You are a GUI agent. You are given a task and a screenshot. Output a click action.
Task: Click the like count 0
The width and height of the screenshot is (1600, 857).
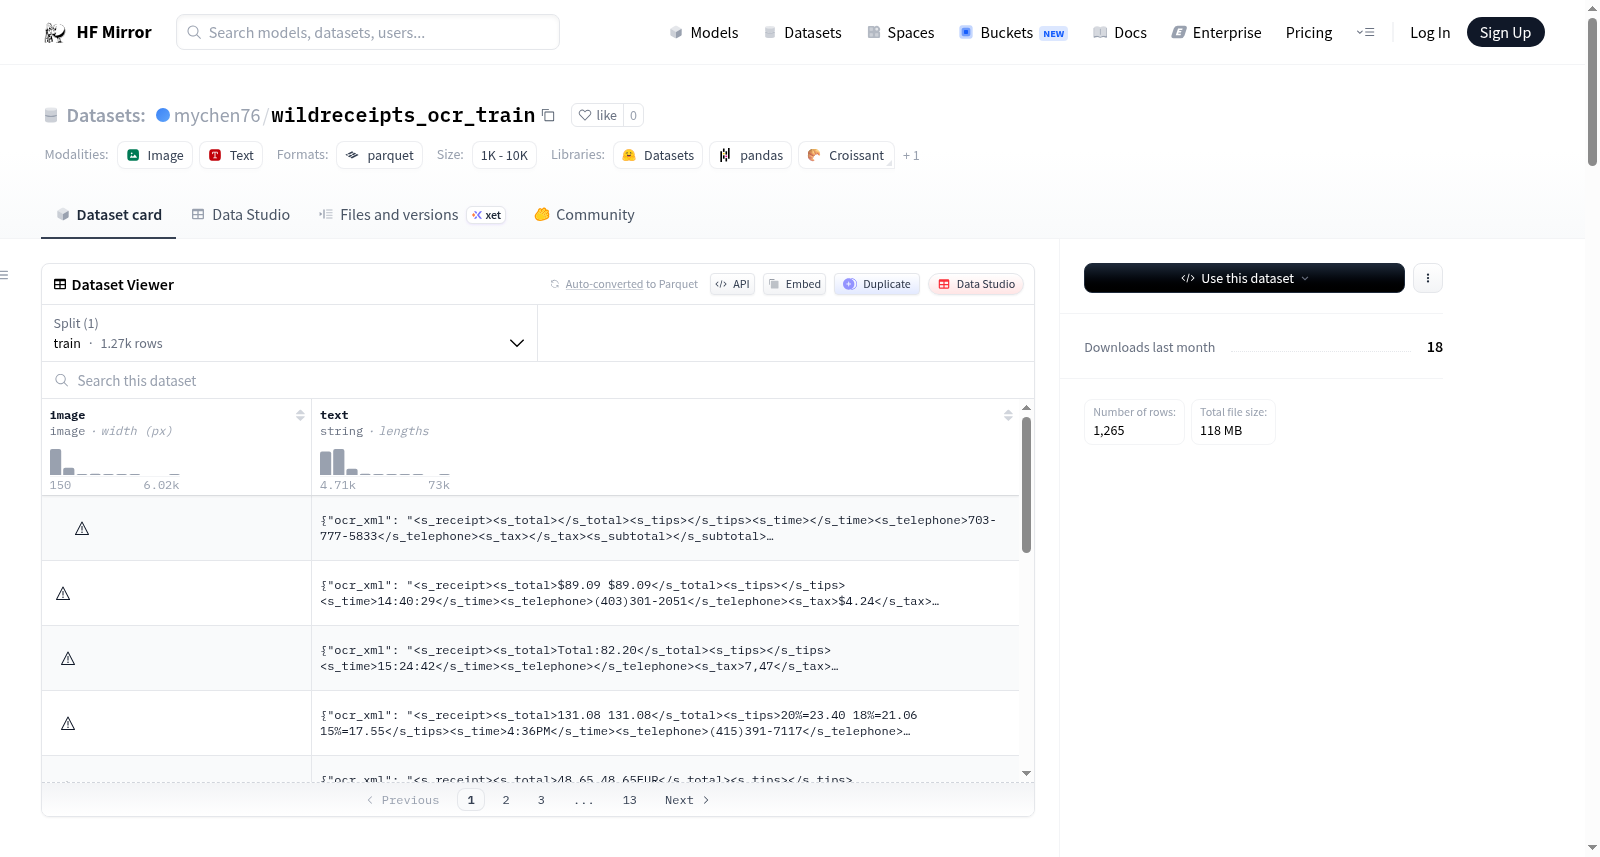(634, 115)
